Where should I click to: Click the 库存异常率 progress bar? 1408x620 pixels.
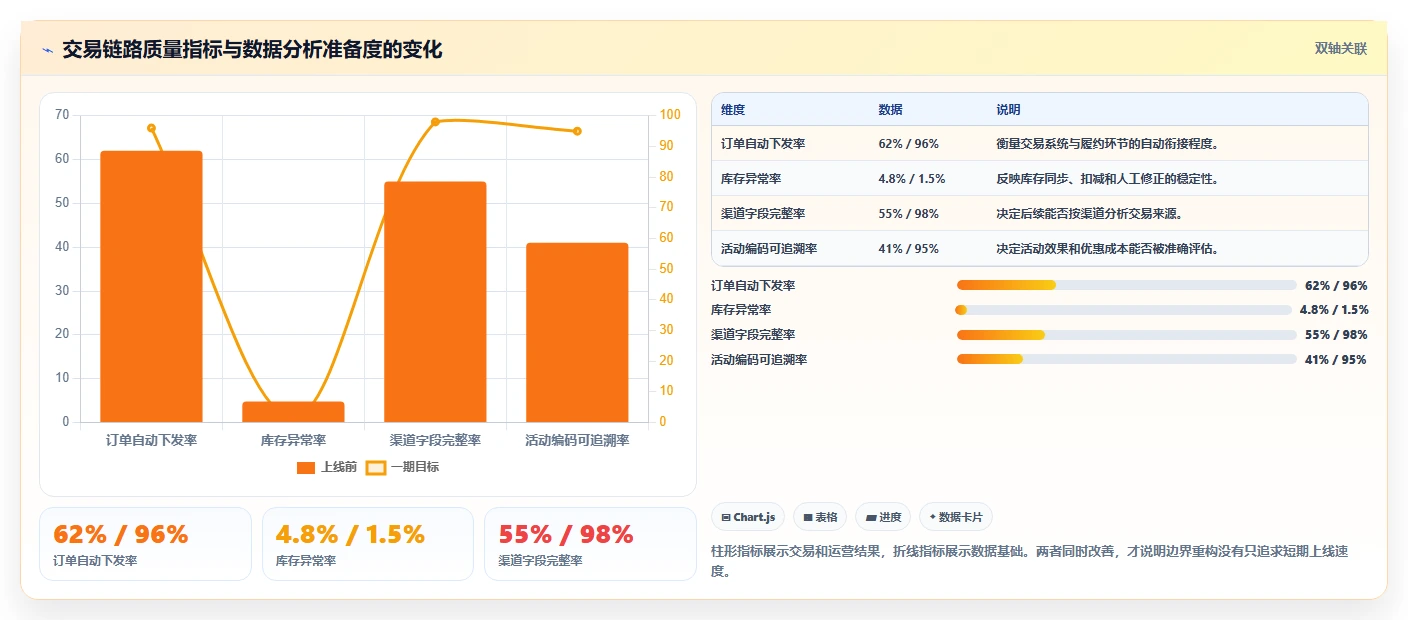click(x=1124, y=310)
